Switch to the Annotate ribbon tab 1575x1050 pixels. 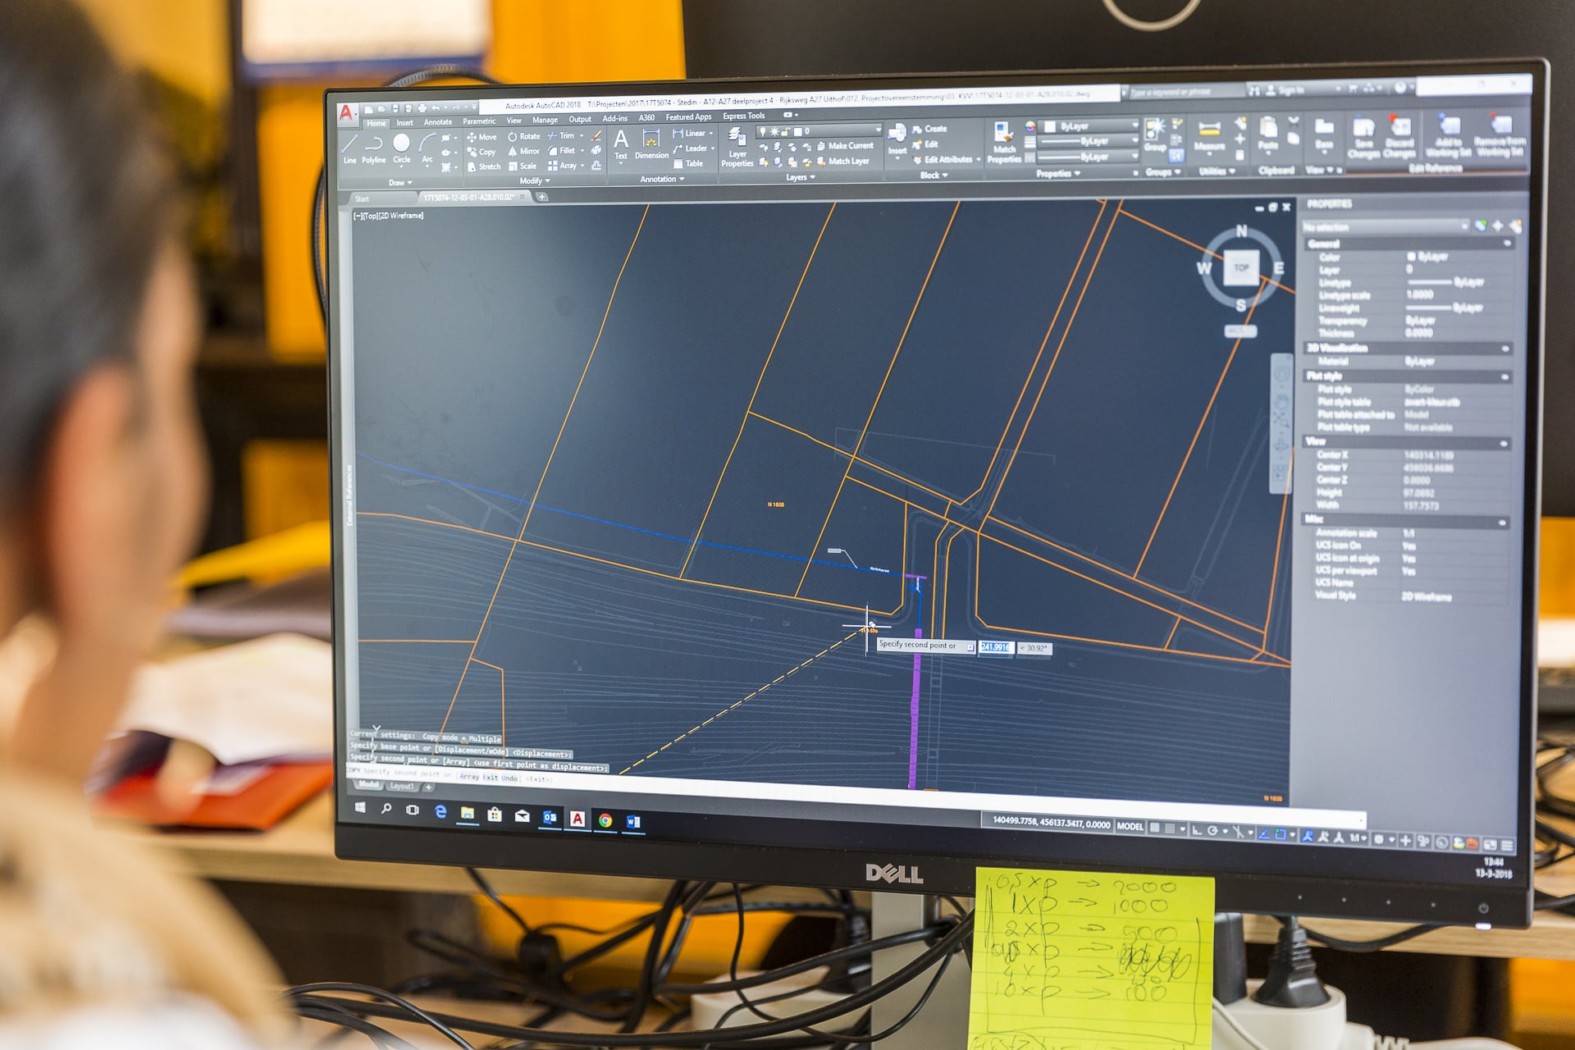click(438, 122)
